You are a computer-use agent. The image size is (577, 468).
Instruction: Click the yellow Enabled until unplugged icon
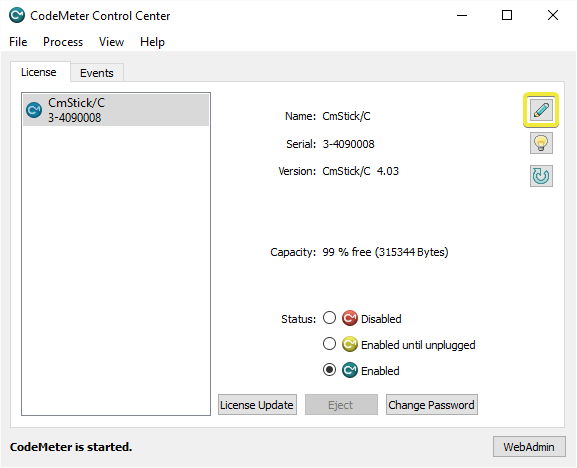point(350,344)
